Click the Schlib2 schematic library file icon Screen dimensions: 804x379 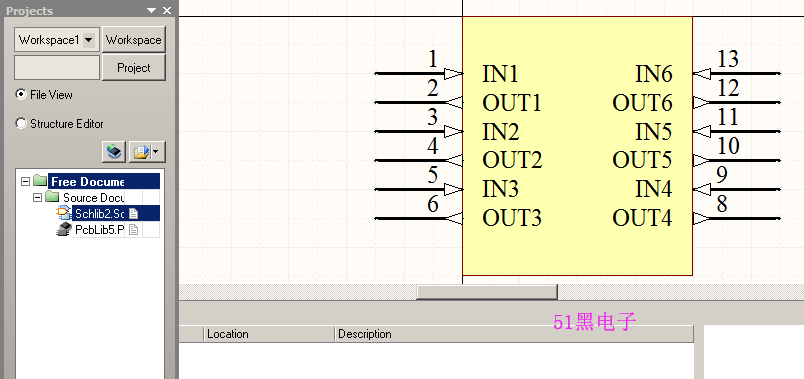coord(63,213)
